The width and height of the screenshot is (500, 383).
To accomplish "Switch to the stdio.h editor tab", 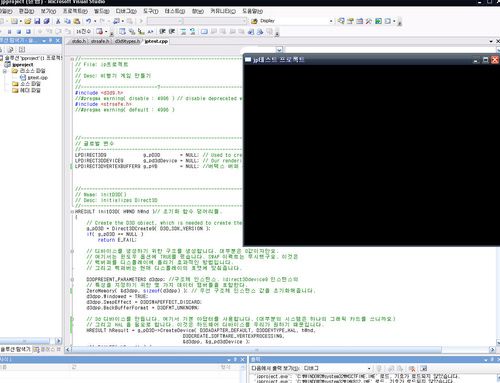I will click(79, 41).
